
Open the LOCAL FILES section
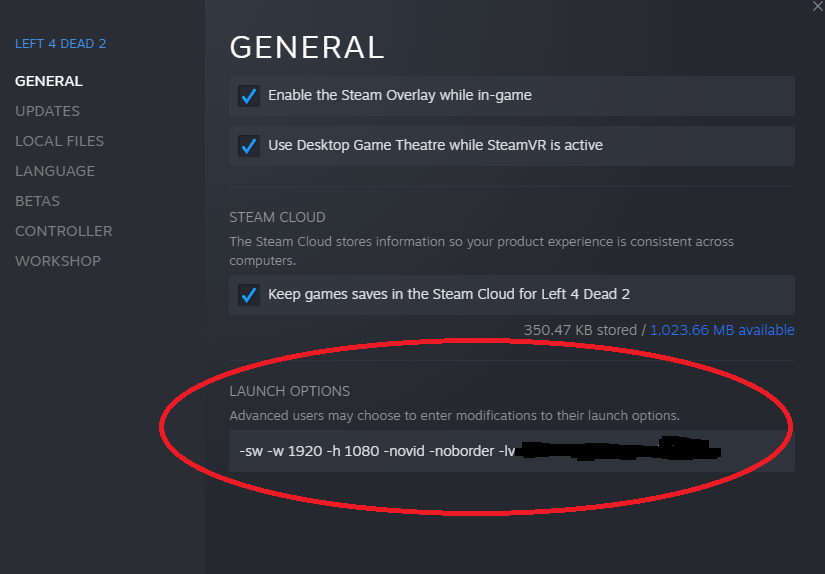point(59,141)
